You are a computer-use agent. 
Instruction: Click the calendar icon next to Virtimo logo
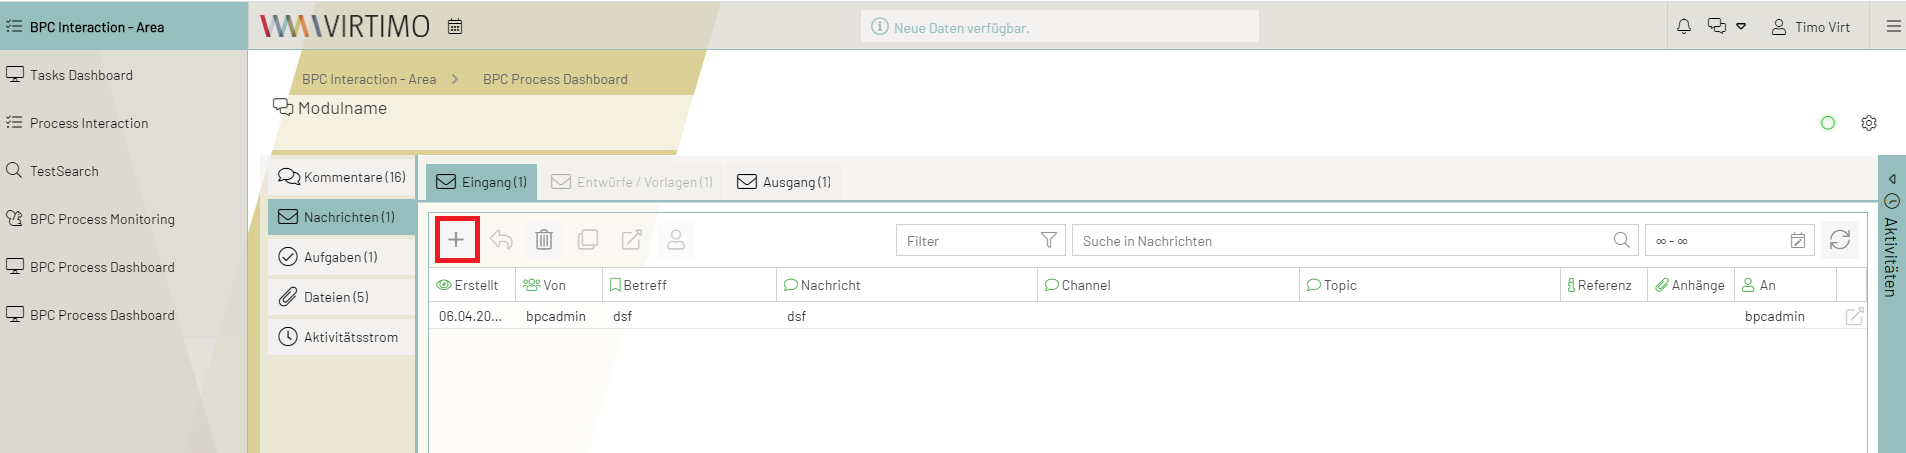pos(455,27)
